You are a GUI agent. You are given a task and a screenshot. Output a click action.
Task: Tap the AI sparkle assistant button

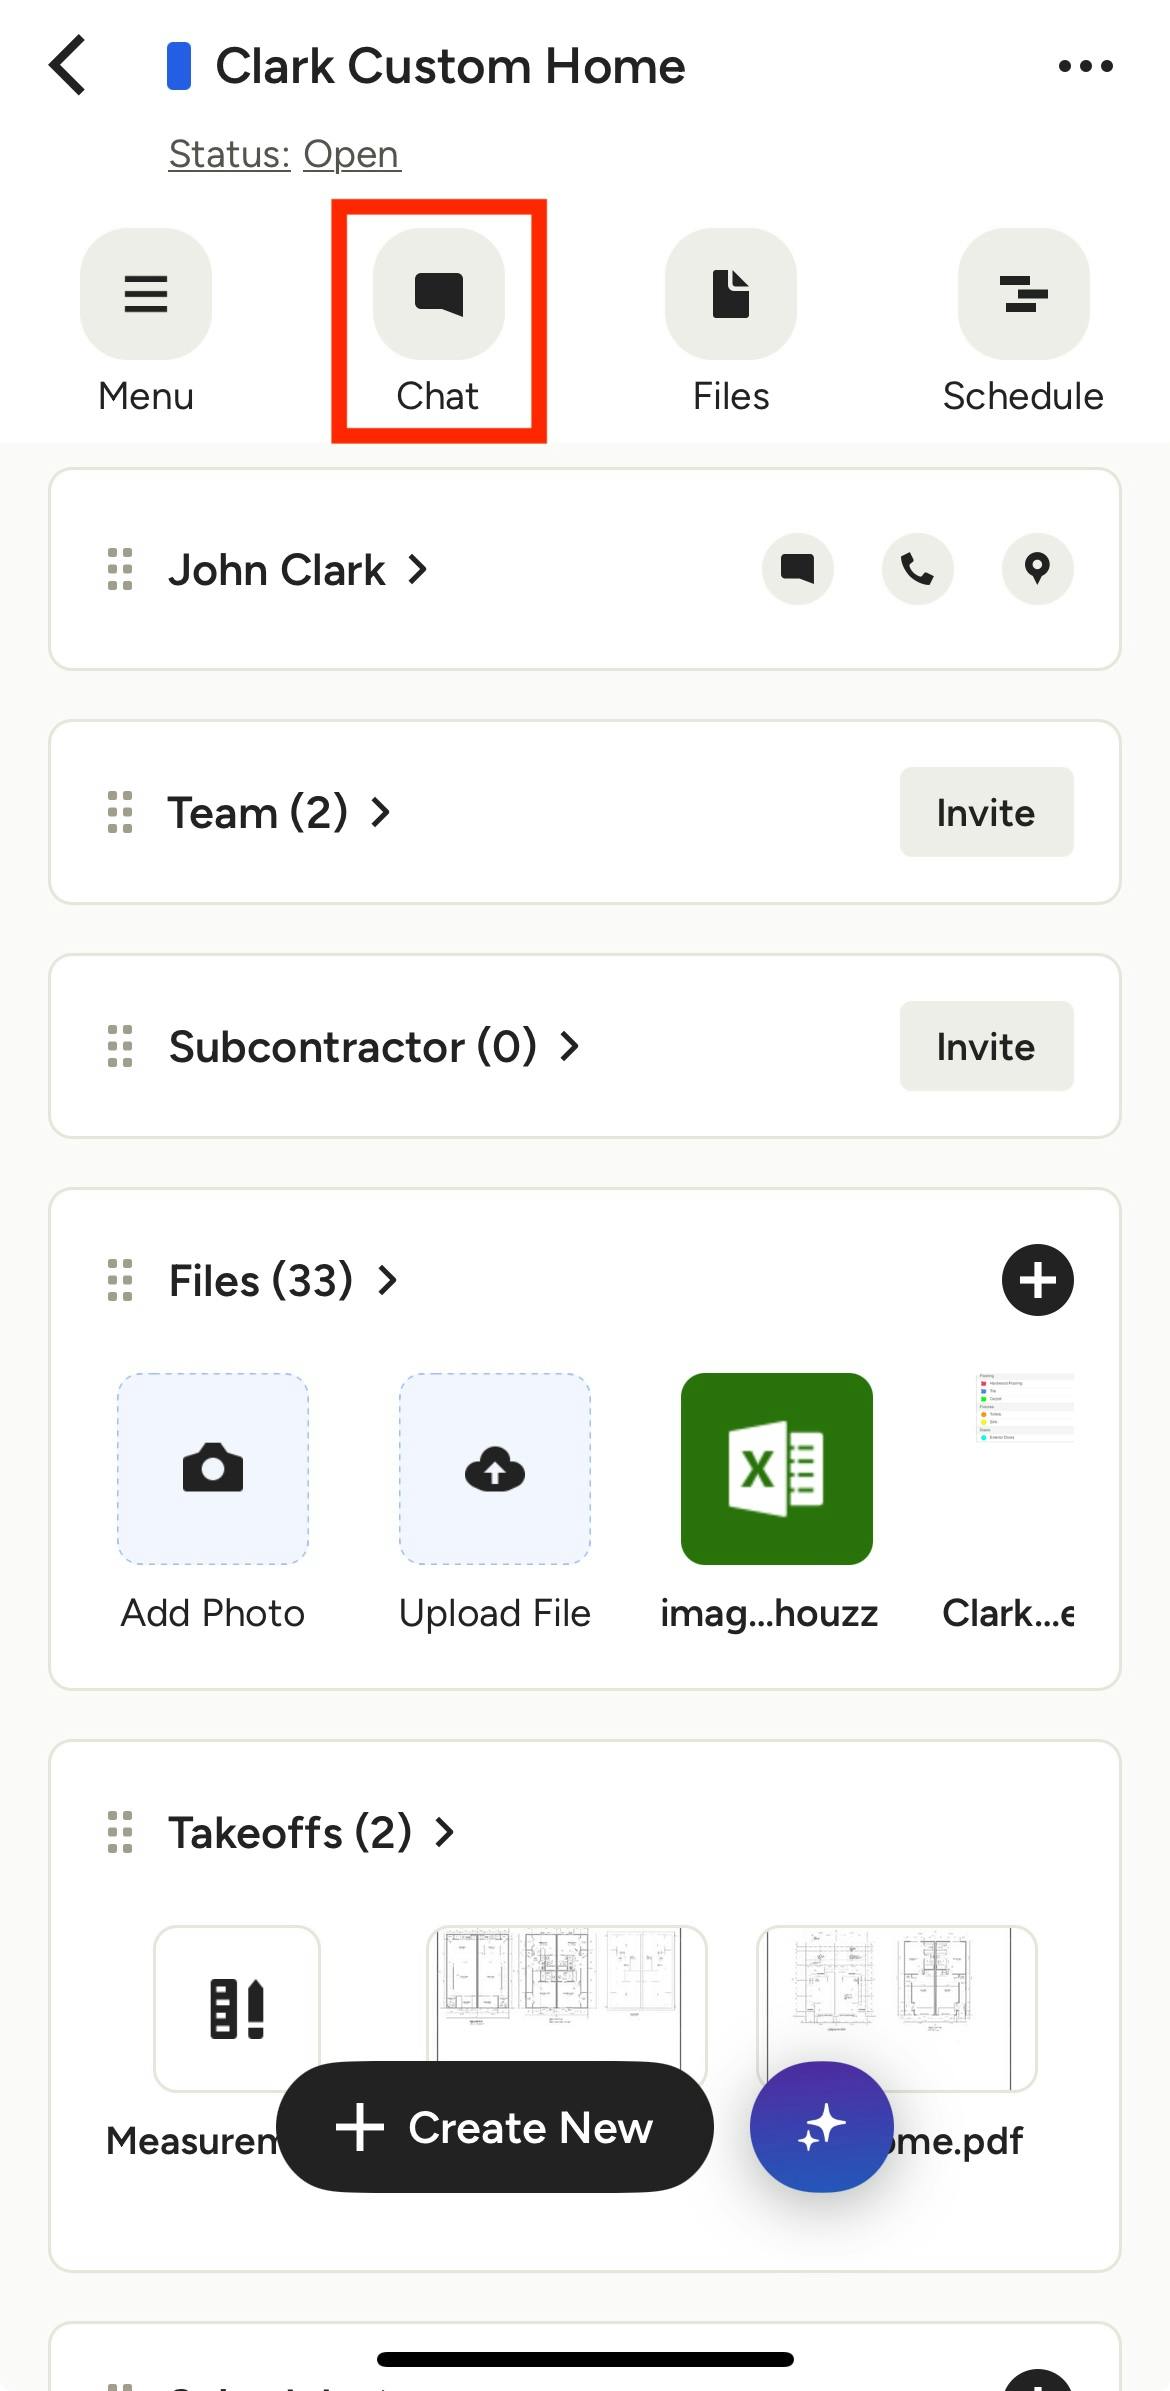821,2127
